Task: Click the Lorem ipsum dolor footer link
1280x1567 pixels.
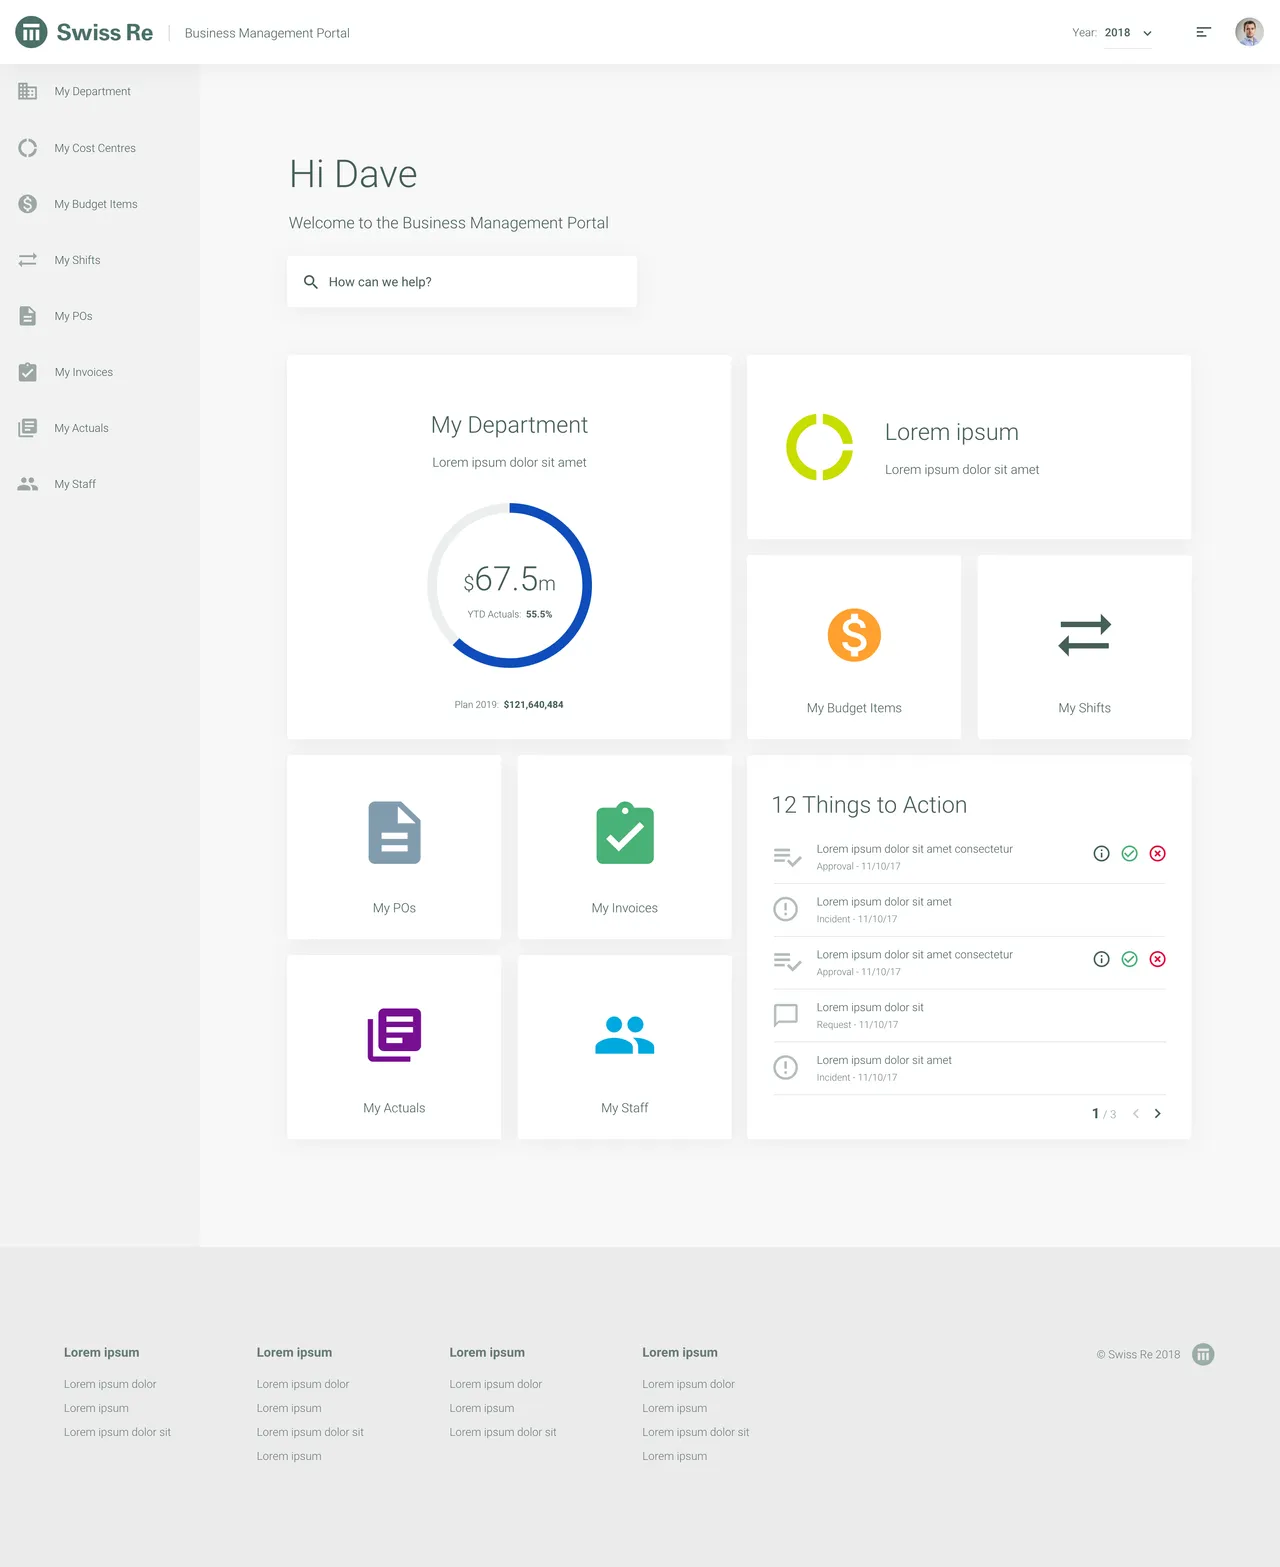Action: [110, 1383]
